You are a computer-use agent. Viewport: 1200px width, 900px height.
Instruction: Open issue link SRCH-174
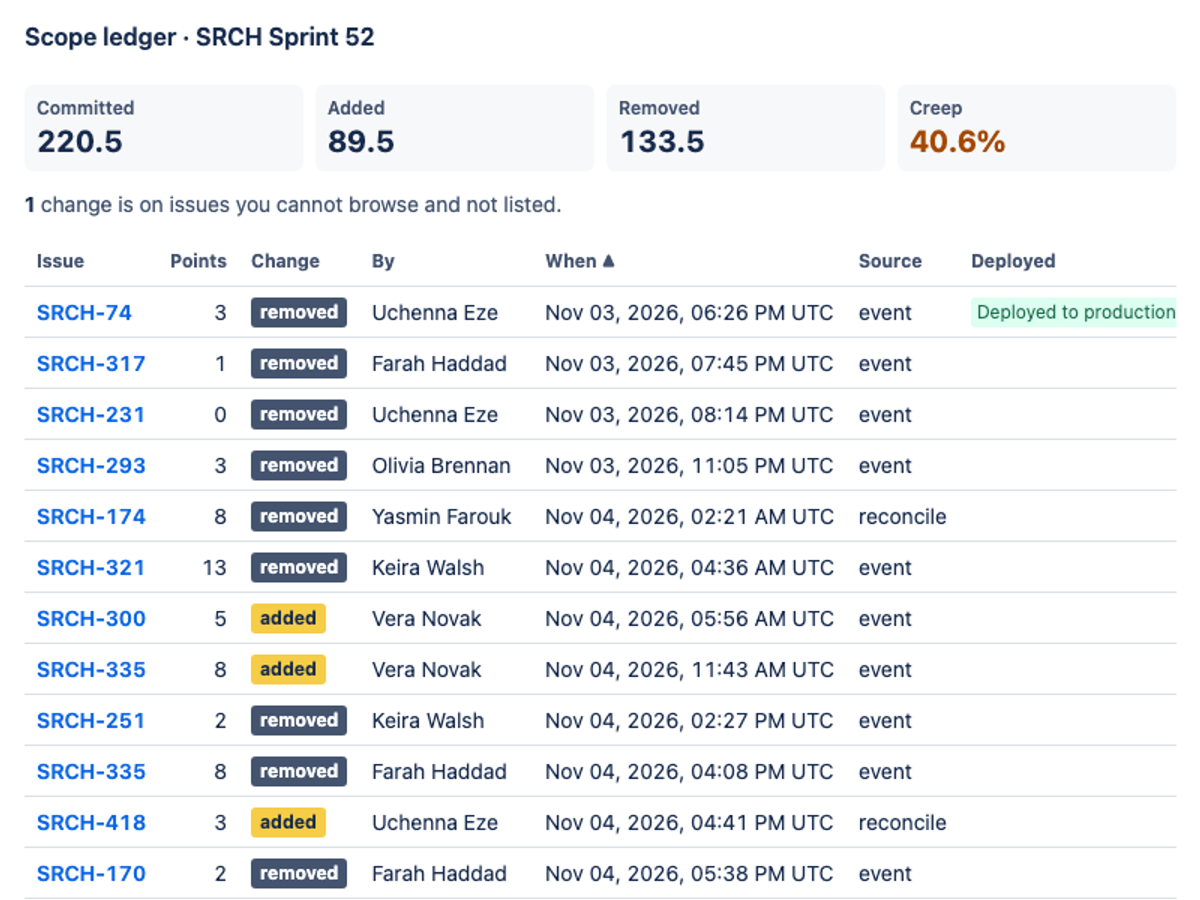(x=91, y=517)
